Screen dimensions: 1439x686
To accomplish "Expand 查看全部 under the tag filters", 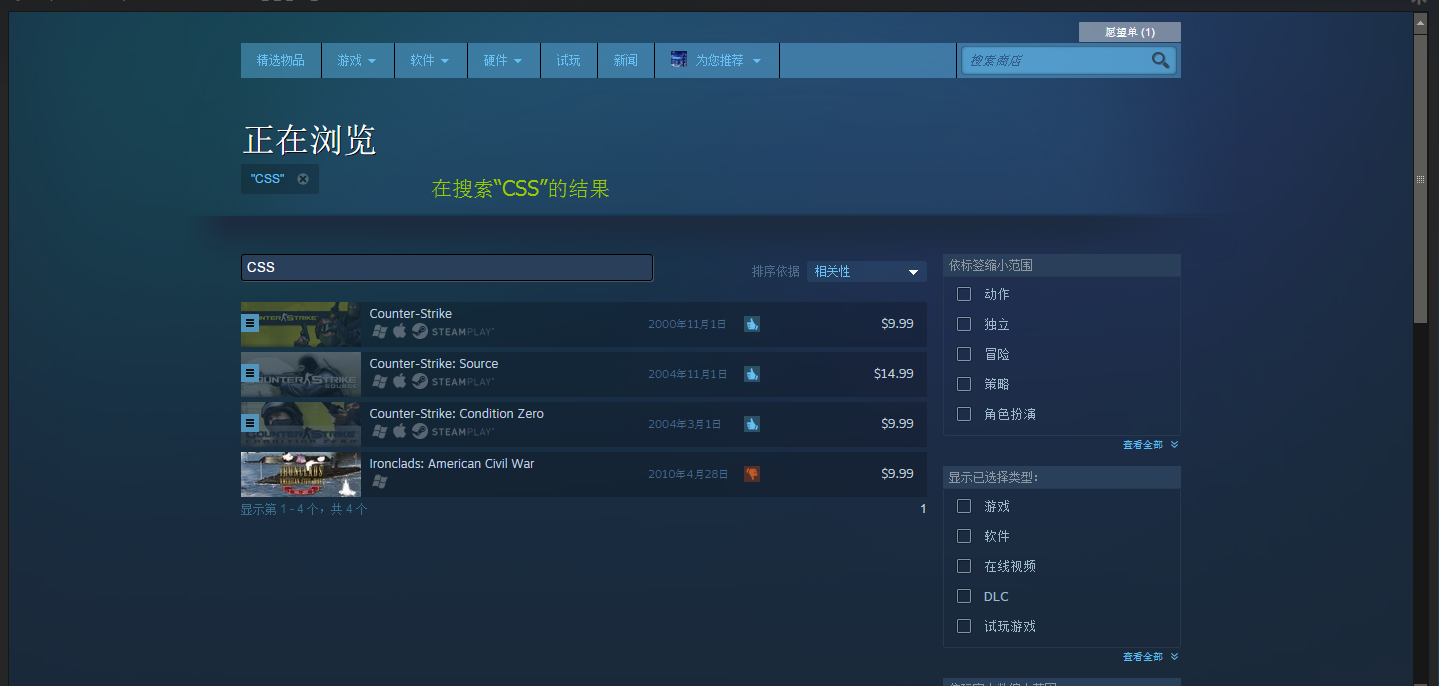I will [x=1150, y=444].
